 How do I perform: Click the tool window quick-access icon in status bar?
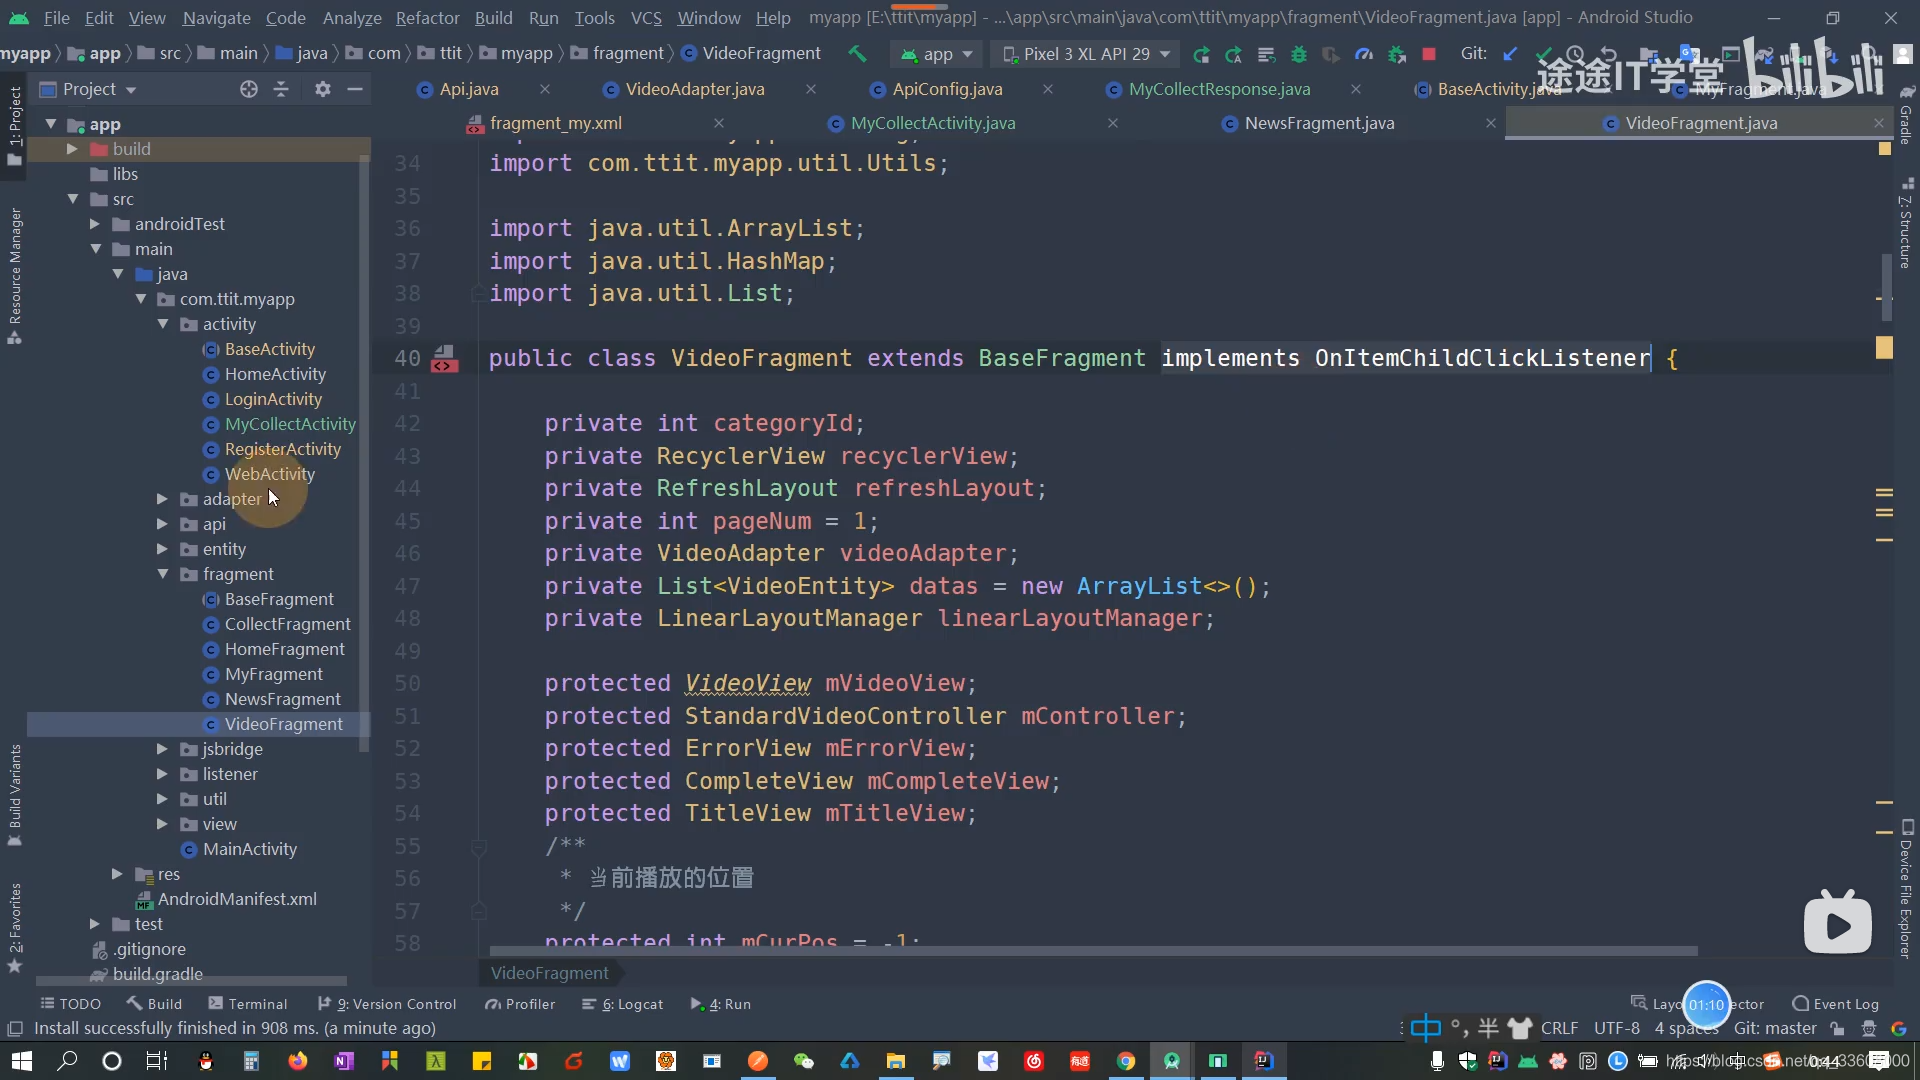14,1029
